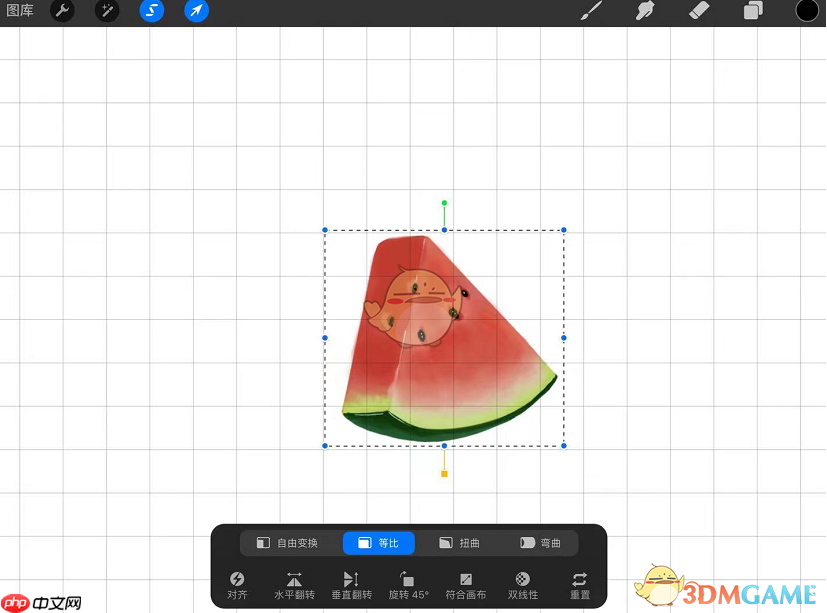
Task: Tap 重置 to reset transform
Action: [x=579, y=584]
